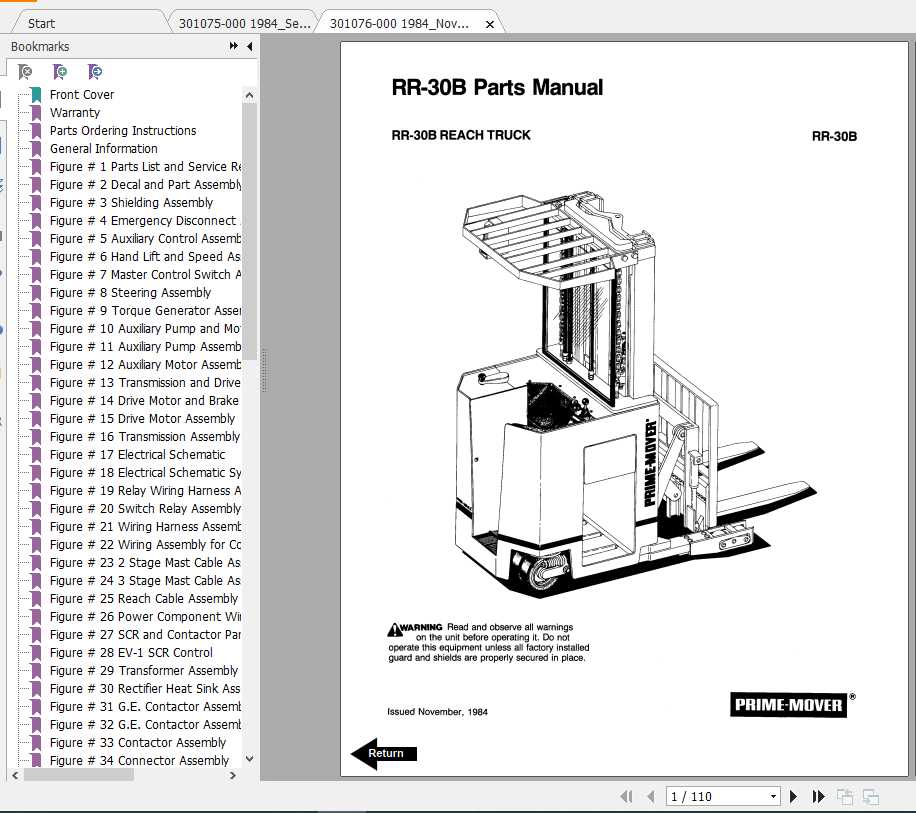Switch to the Start tab
Screen dimensions: 916x813
click(40, 21)
